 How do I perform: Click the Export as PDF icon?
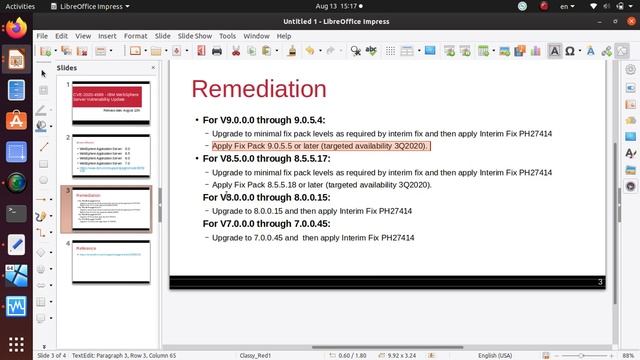tap(201, 51)
